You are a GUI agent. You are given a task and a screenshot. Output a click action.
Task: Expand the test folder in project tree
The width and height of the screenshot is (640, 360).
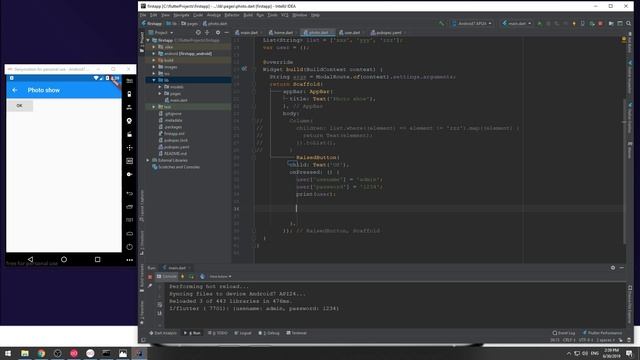coord(154,107)
